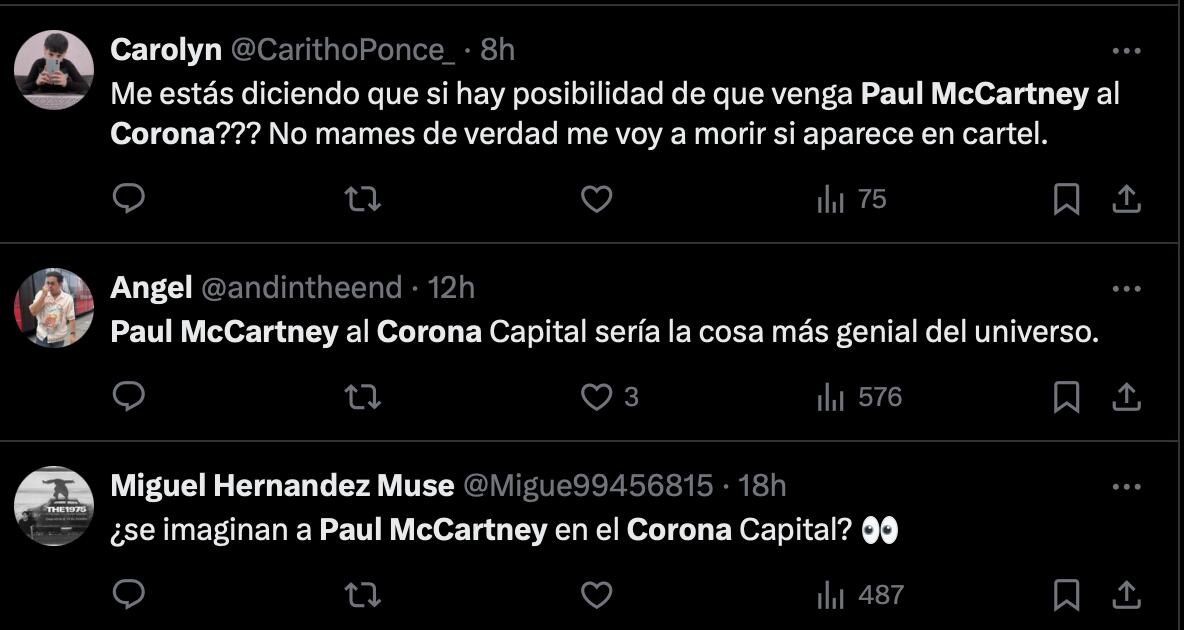
Task: Repost Angel's Corona Capital tweet
Action: pos(362,398)
